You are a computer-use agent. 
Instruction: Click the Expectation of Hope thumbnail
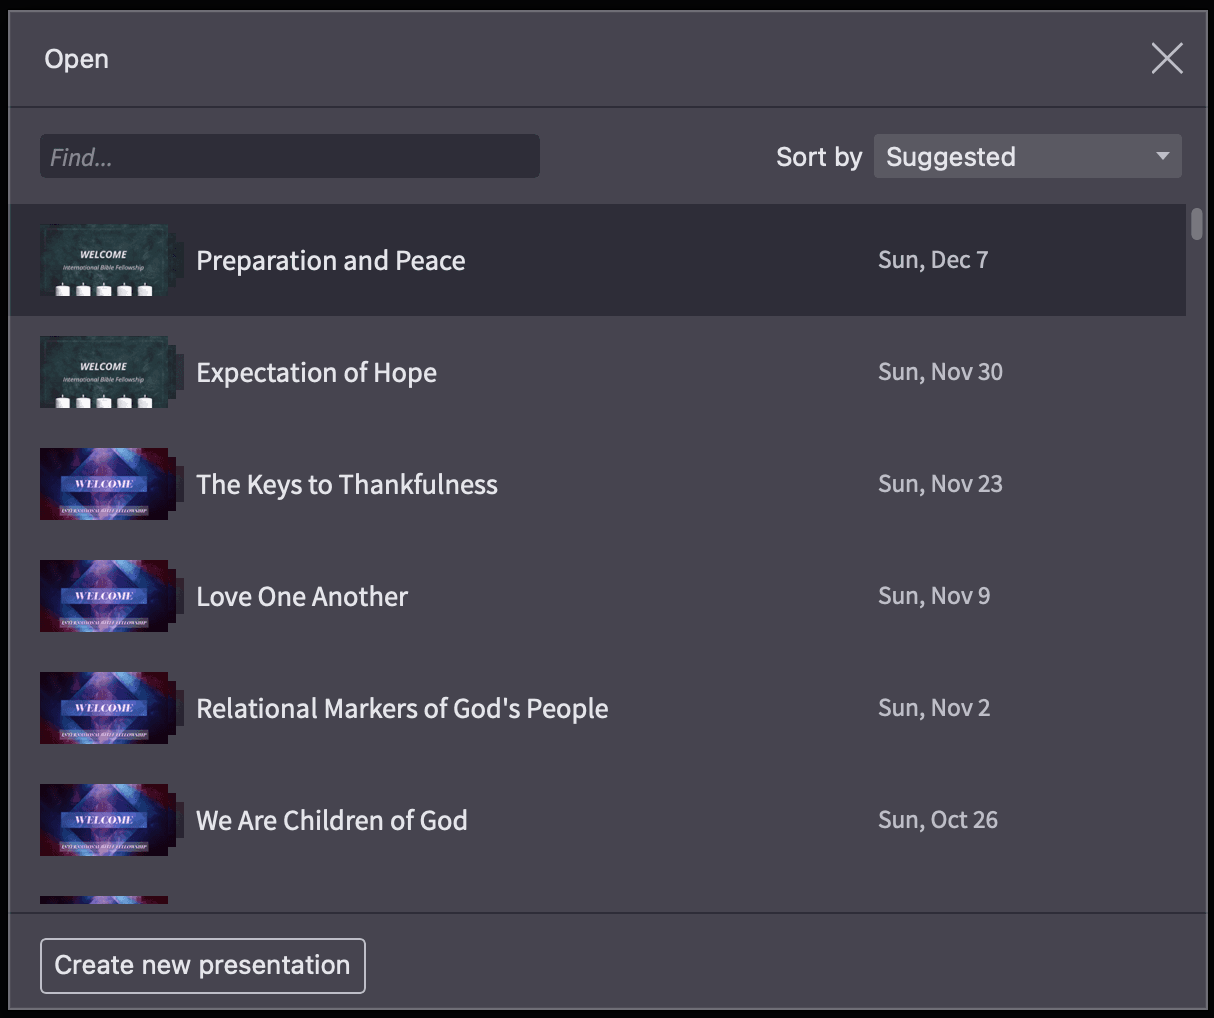(x=104, y=372)
